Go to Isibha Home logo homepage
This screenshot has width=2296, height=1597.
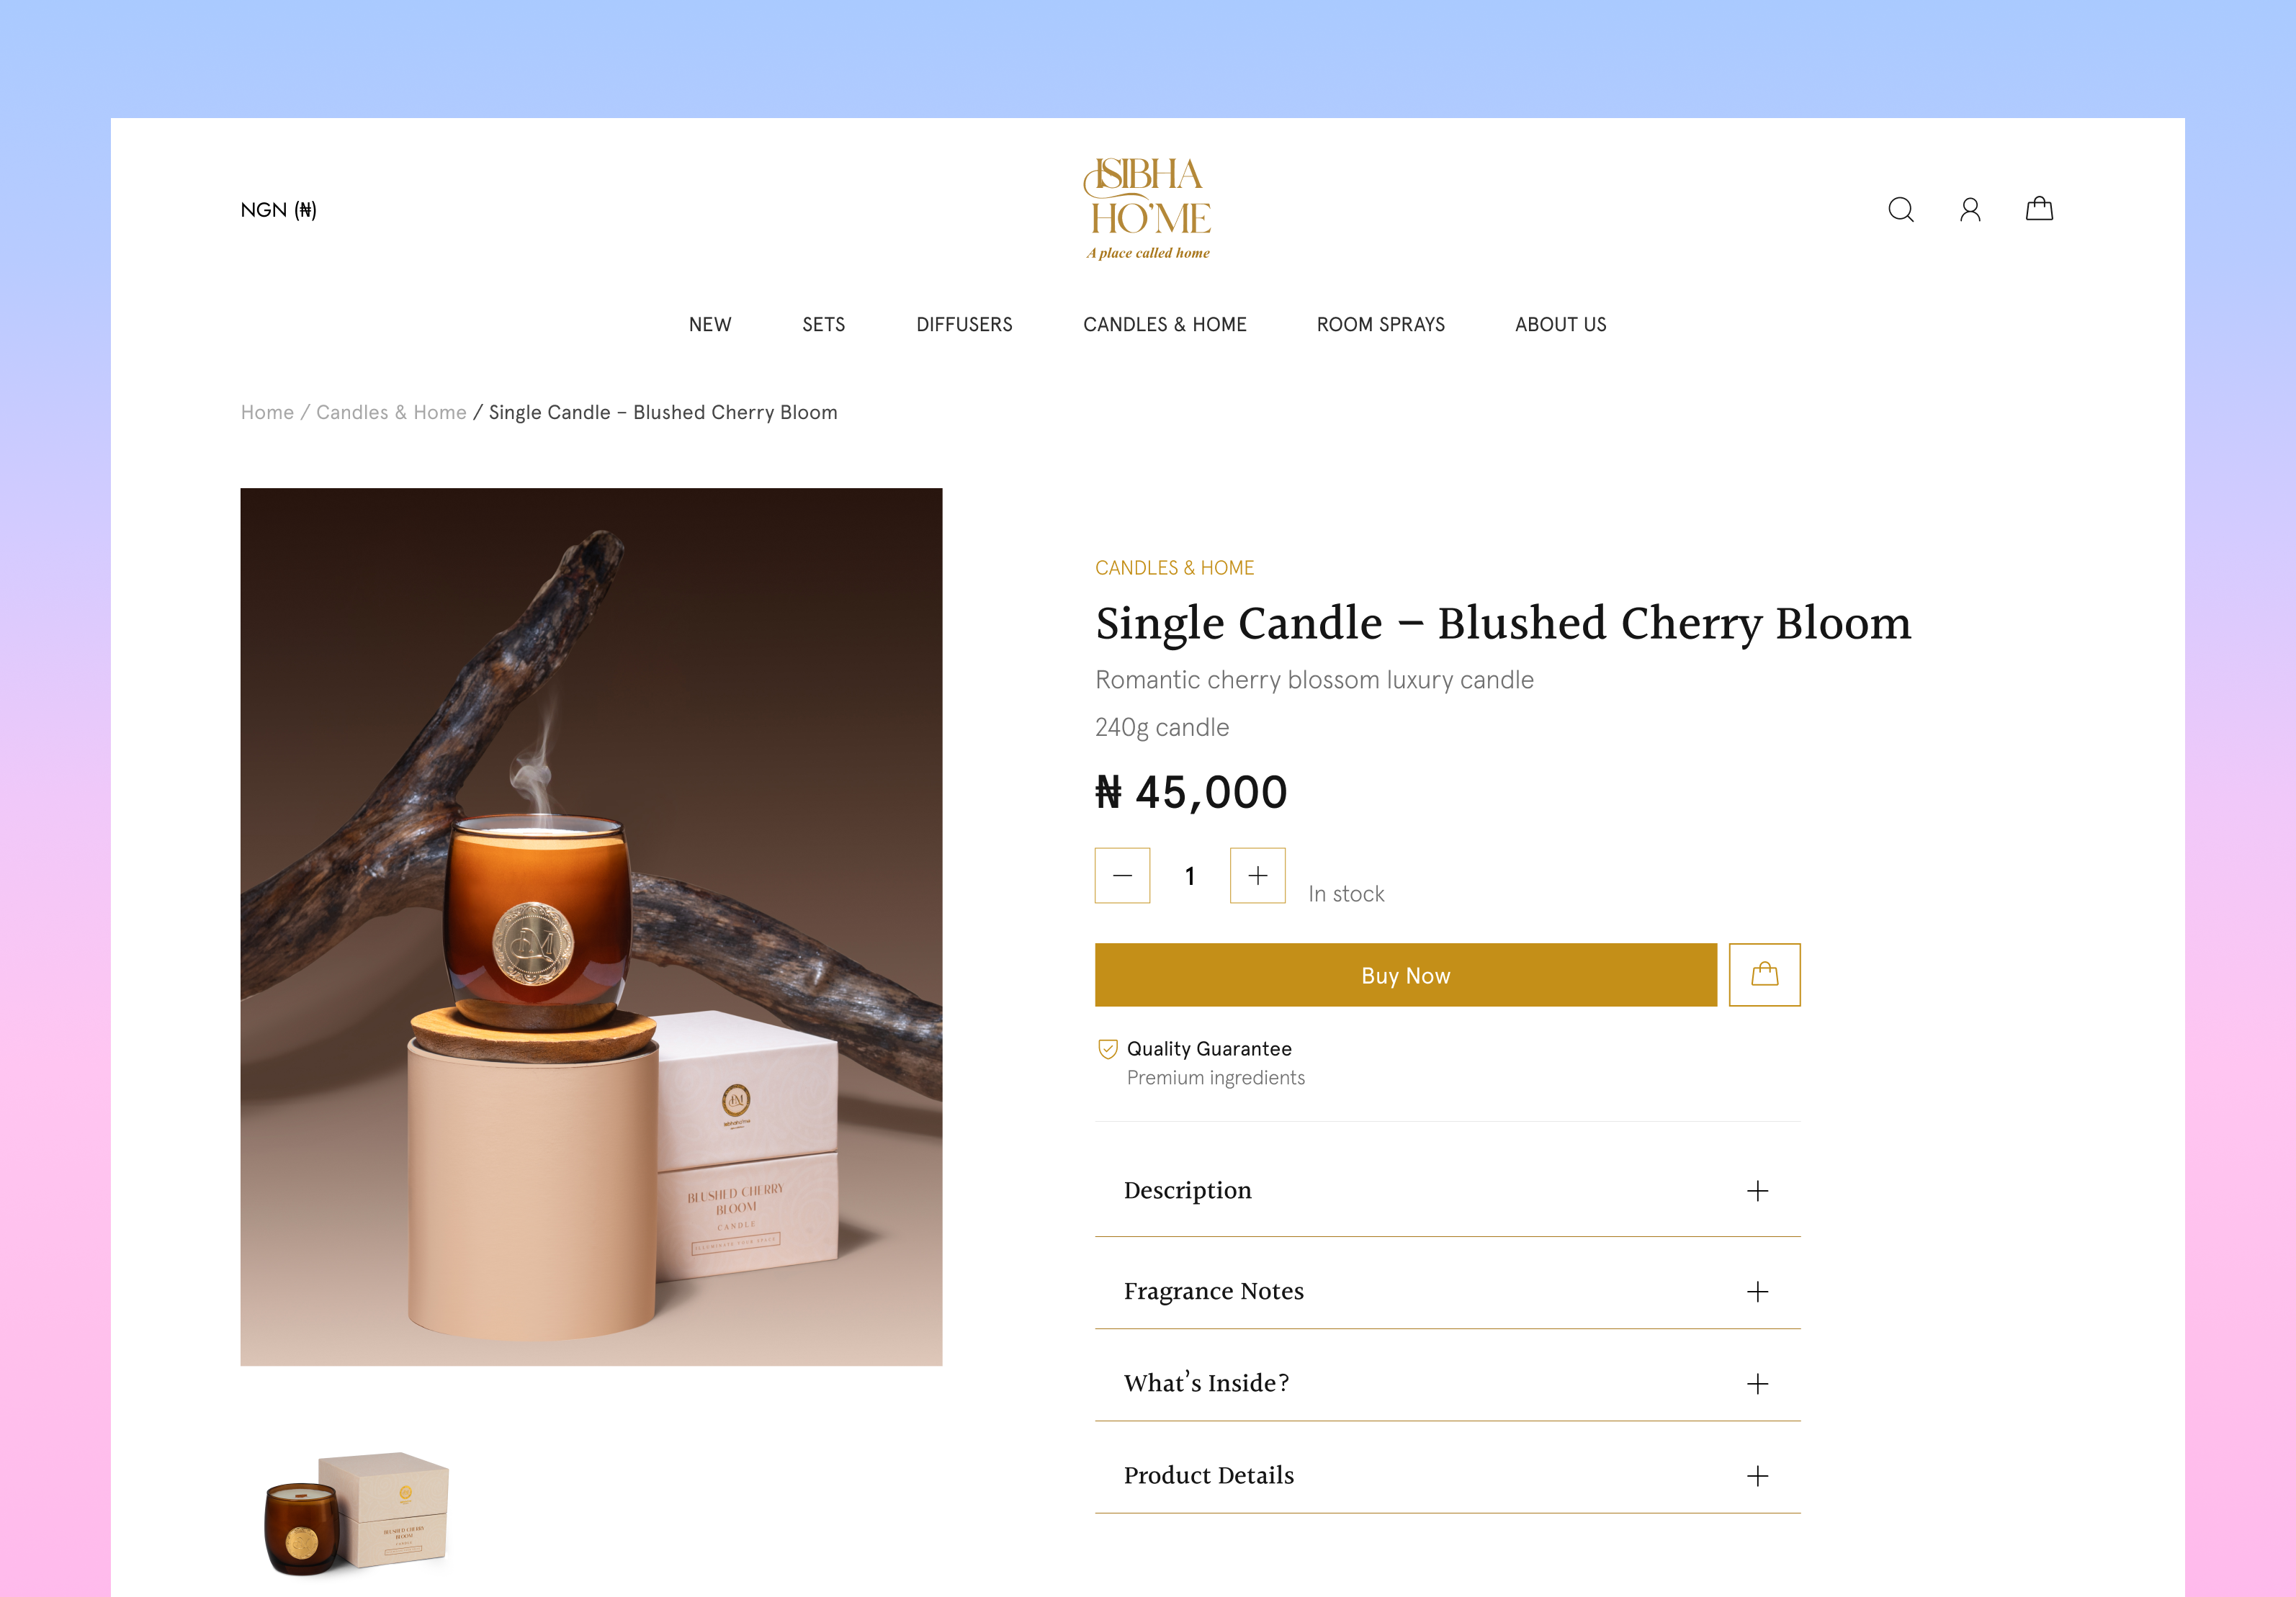click(1147, 208)
